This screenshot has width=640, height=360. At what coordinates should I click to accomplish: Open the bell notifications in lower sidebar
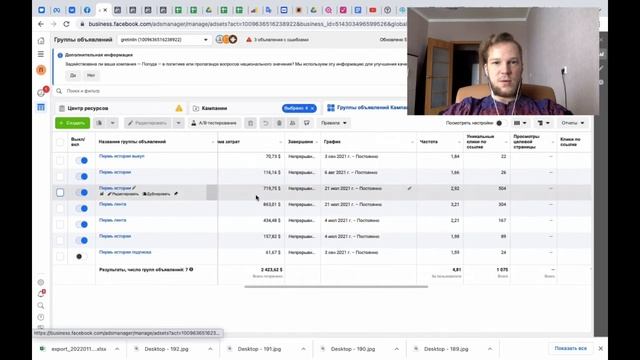coord(41,294)
